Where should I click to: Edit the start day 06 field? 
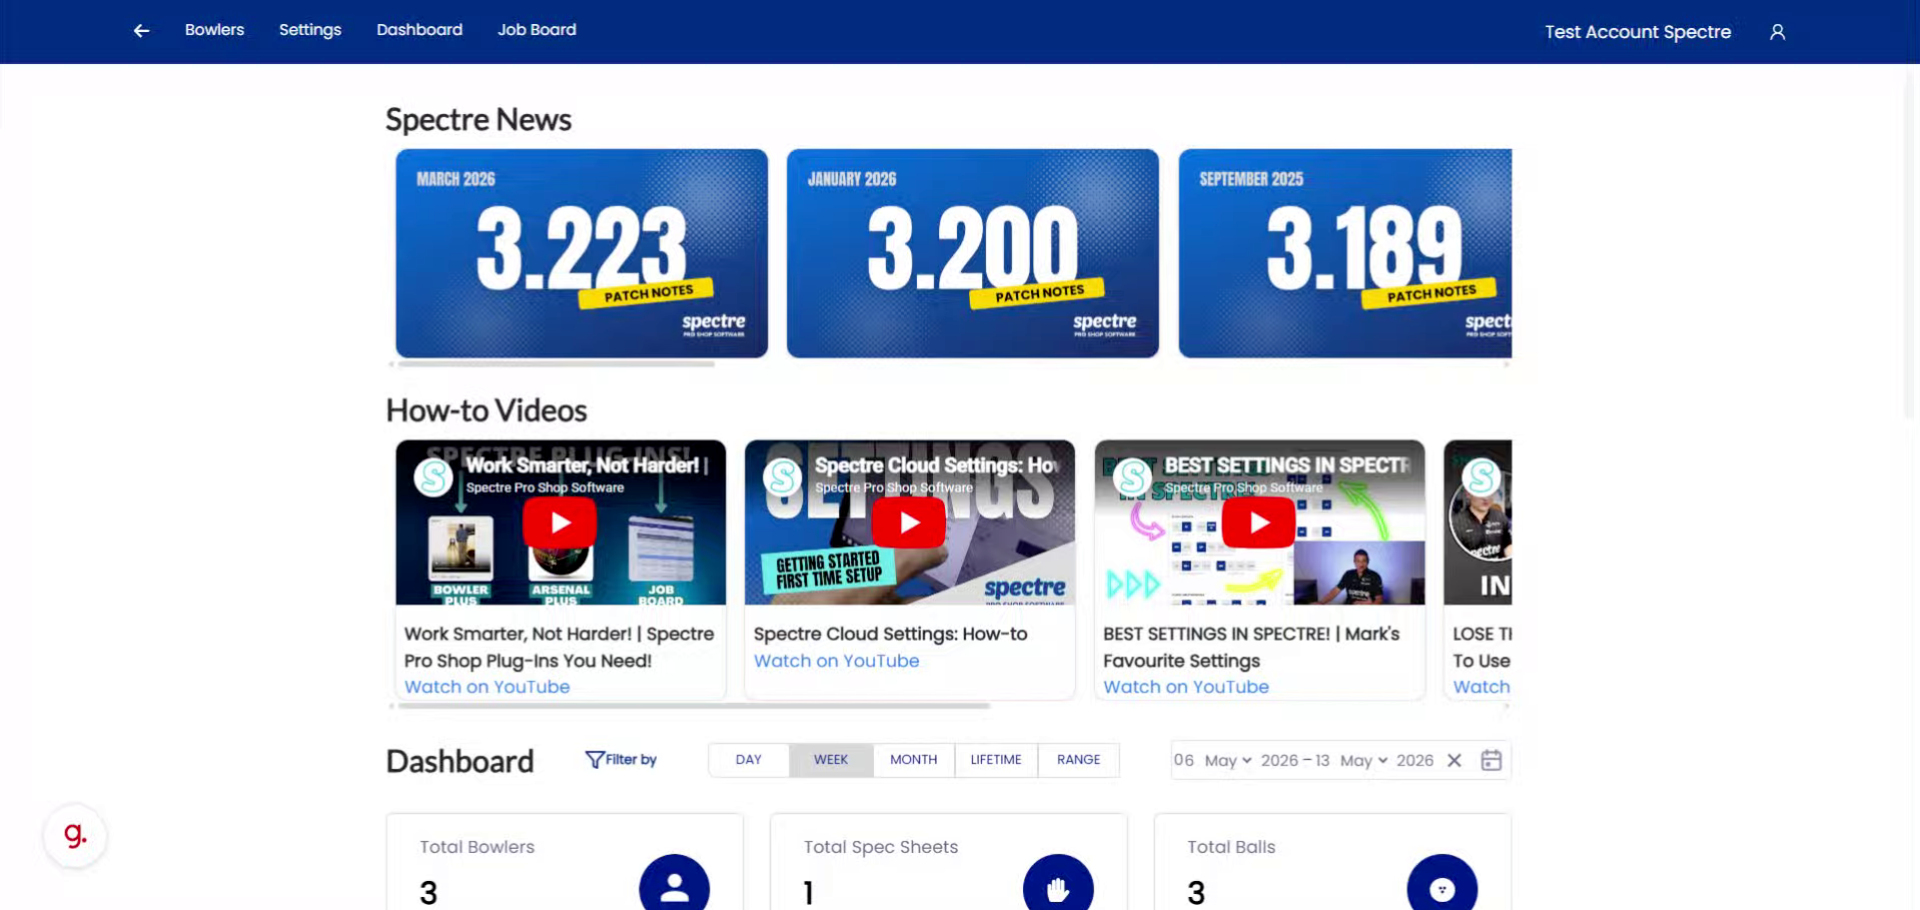tap(1184, 760)
